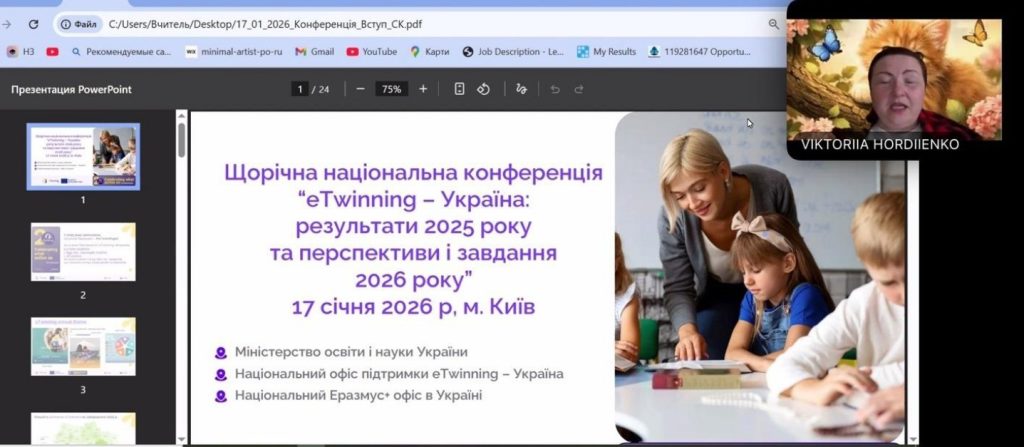Open the My Results bookmark
Screen dimensions: 1024x447
606,52
